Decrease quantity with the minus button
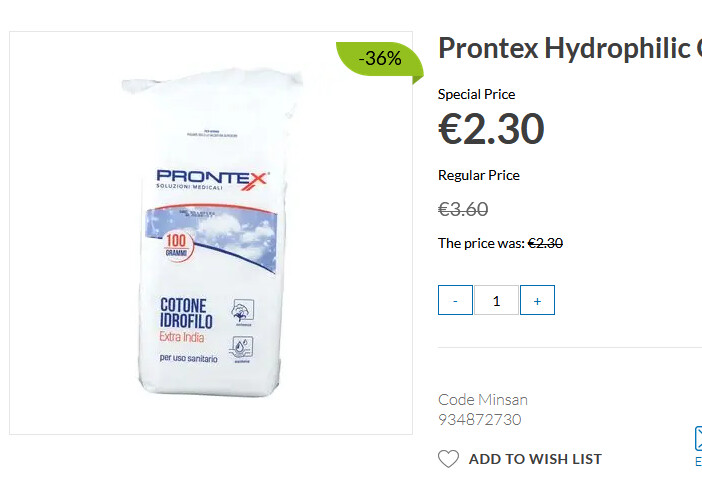 pos(455,300)
